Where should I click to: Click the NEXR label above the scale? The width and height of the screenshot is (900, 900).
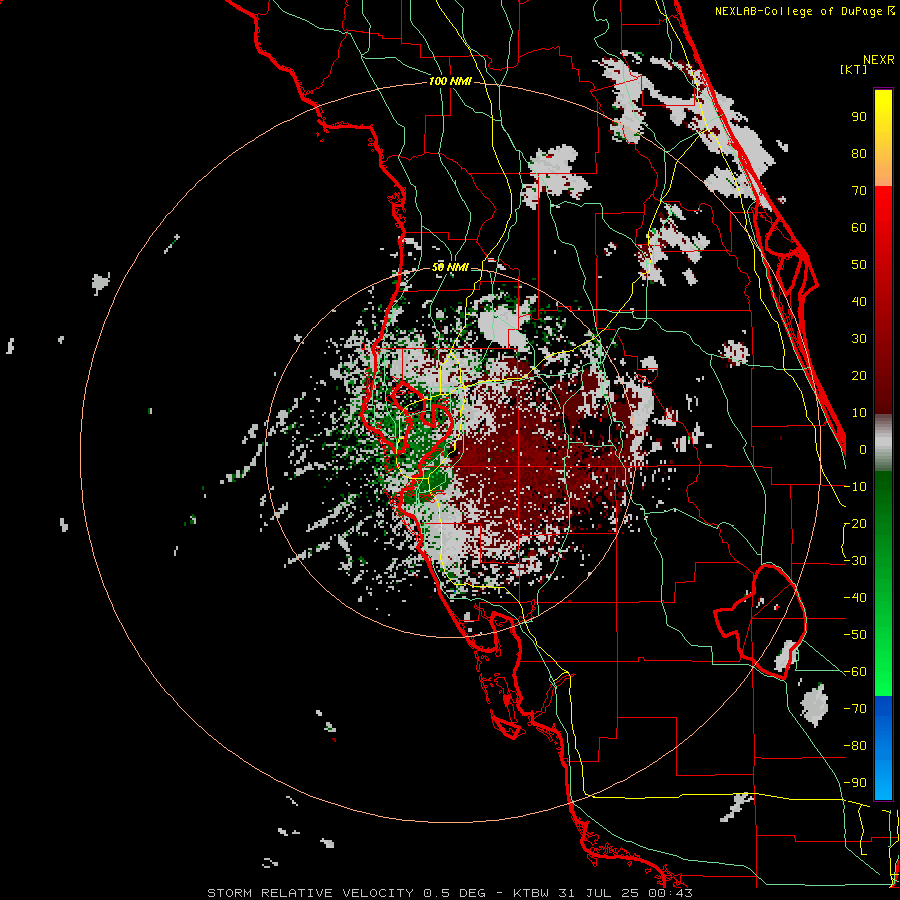coord(878,60)
